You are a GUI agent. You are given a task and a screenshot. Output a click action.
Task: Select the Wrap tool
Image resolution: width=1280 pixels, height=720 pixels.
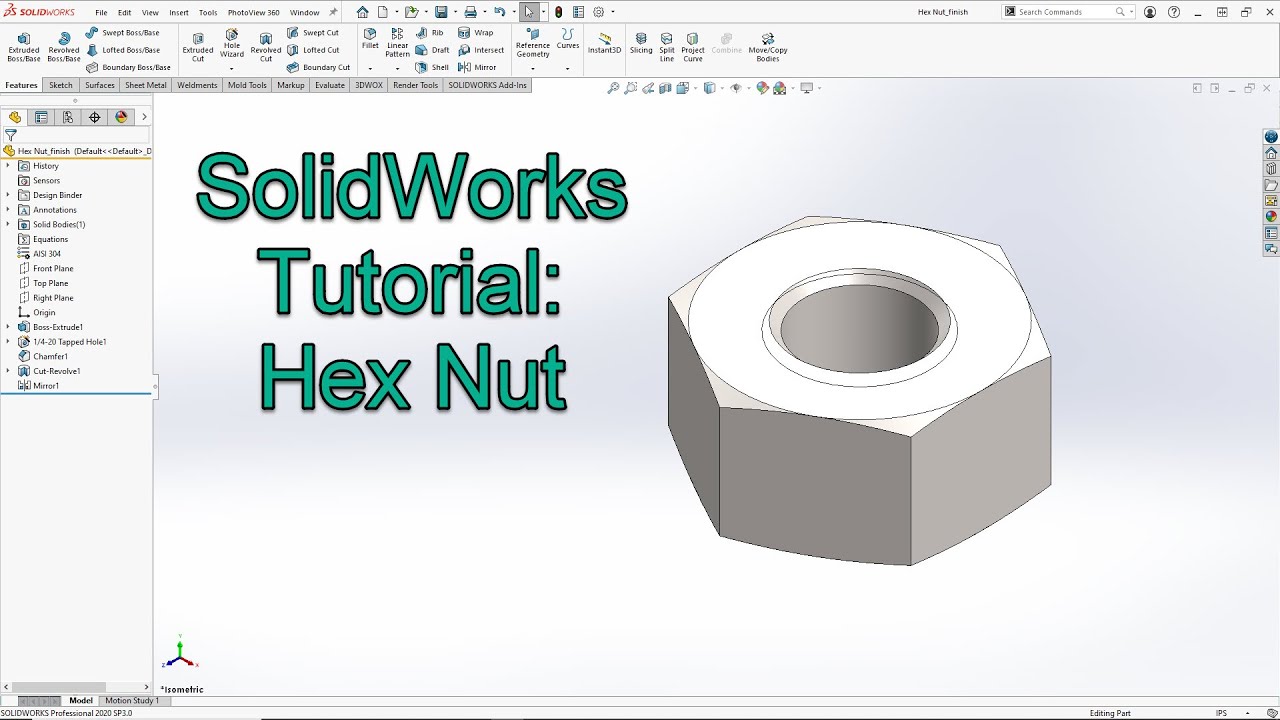476,32
